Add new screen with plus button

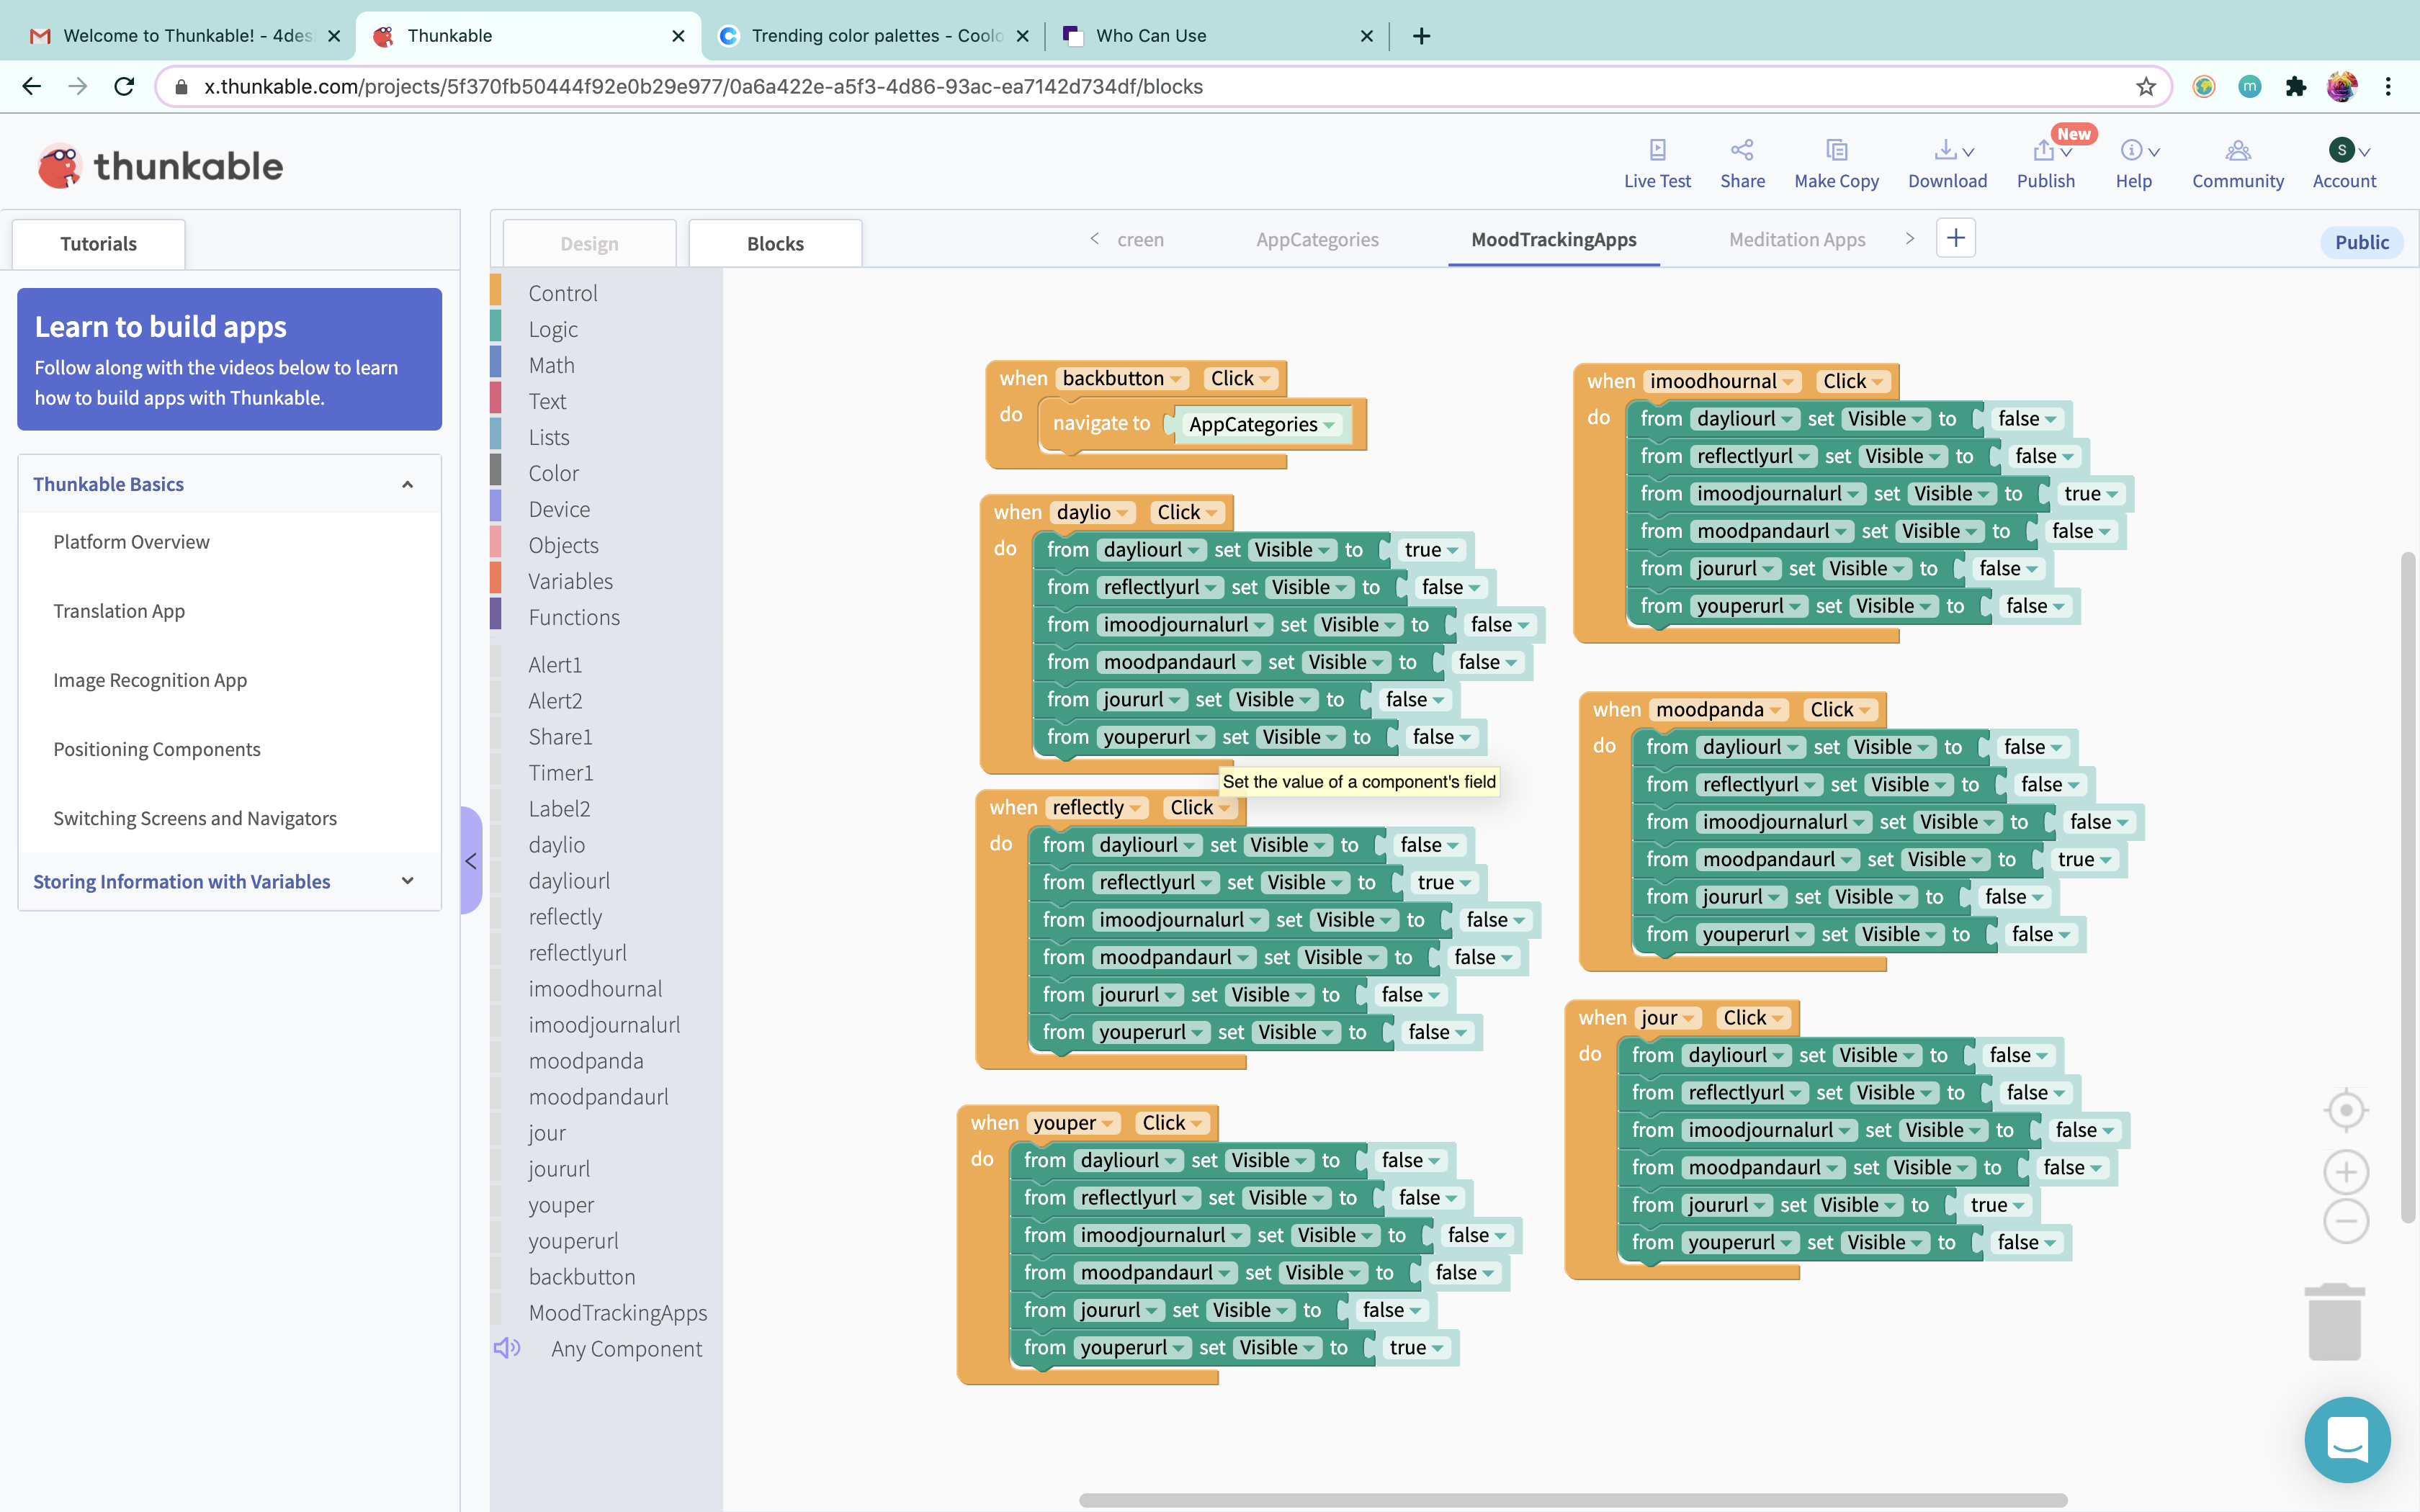[1956, 238]
